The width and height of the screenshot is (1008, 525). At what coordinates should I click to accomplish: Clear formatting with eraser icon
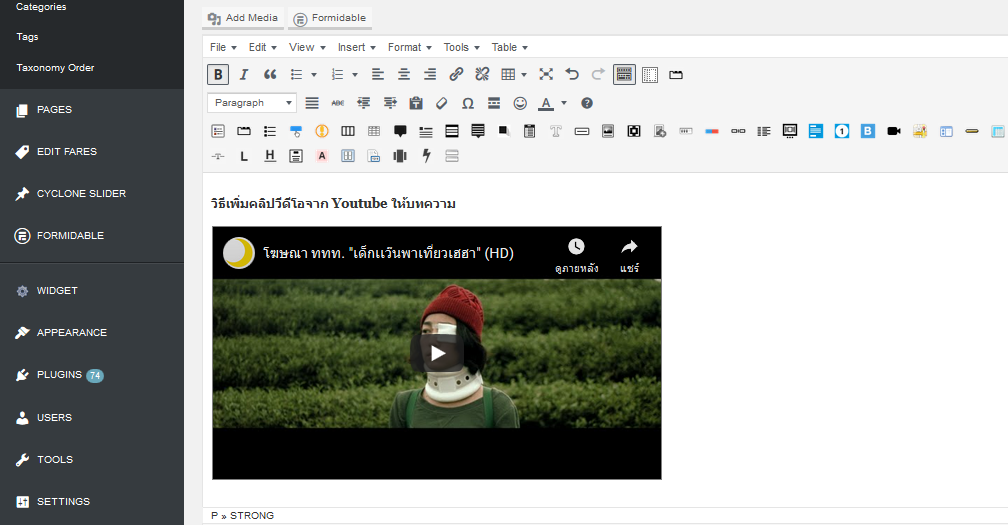(x=442, y=103)
